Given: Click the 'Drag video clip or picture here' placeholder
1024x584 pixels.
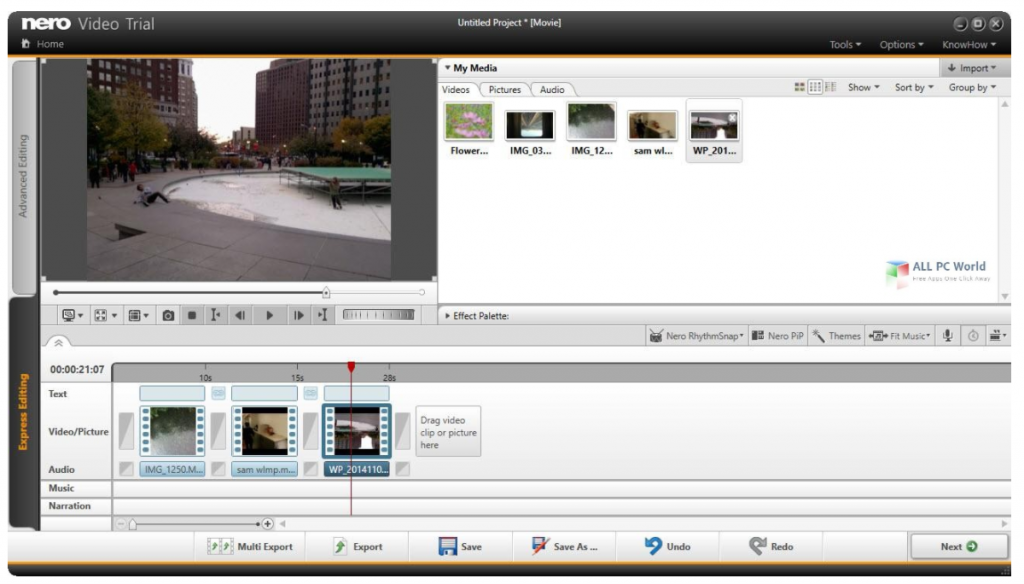Looking at the screenshot, I should (x=448, y=432).
